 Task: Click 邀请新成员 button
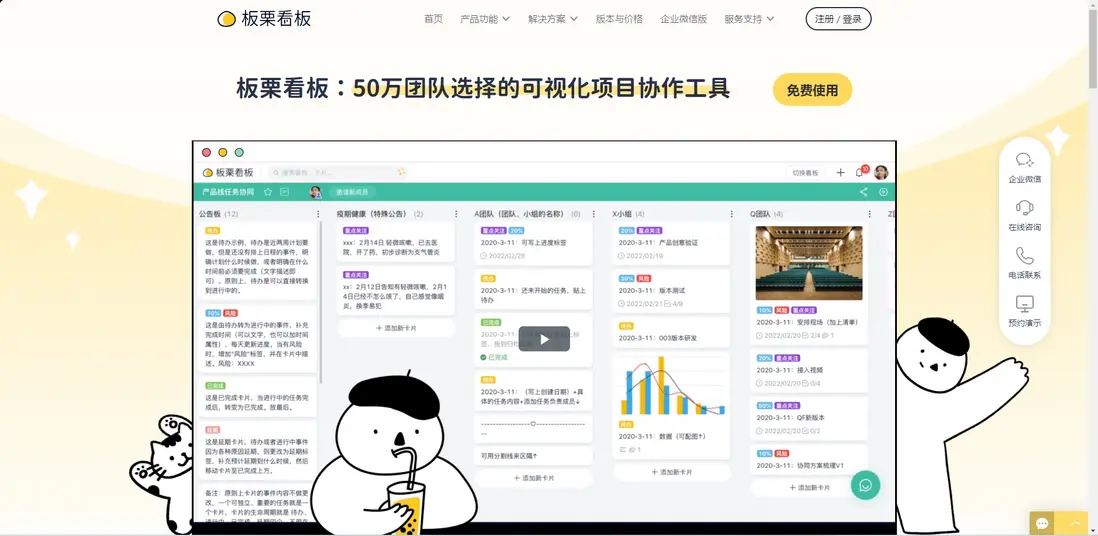coord(352,192)
